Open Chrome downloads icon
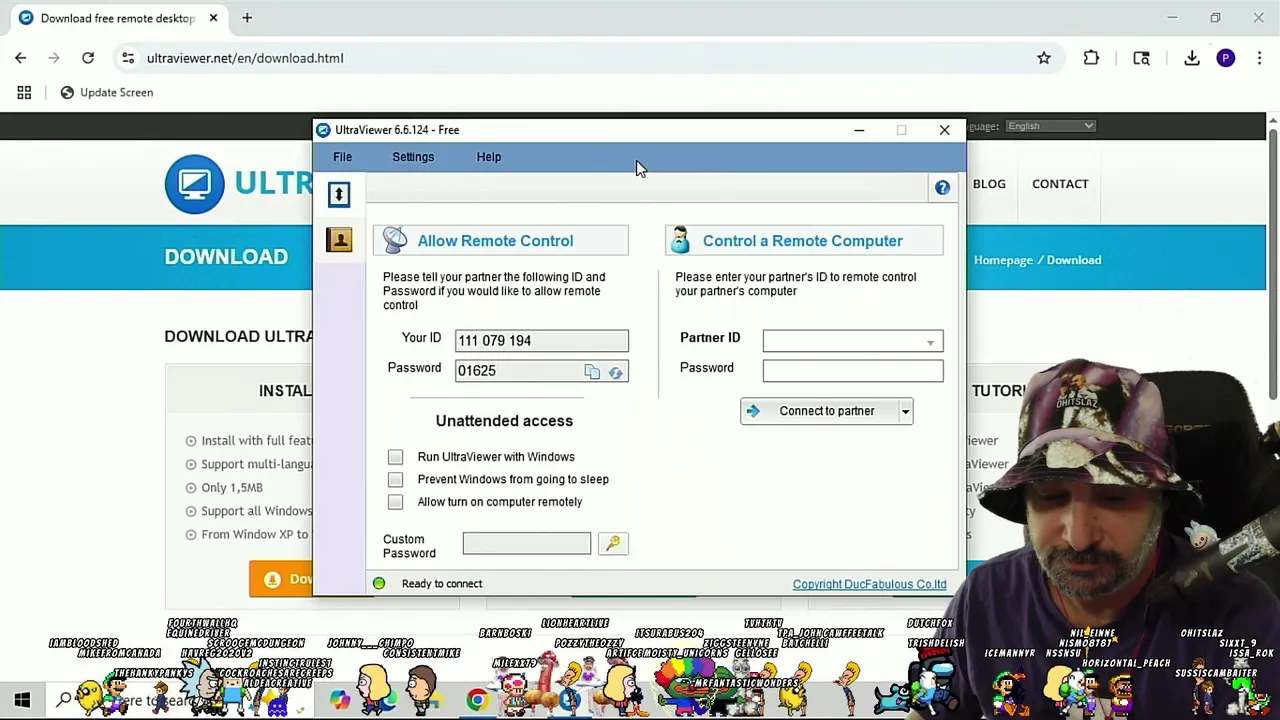The image size is (1280, 720). tap(1192, 58)
